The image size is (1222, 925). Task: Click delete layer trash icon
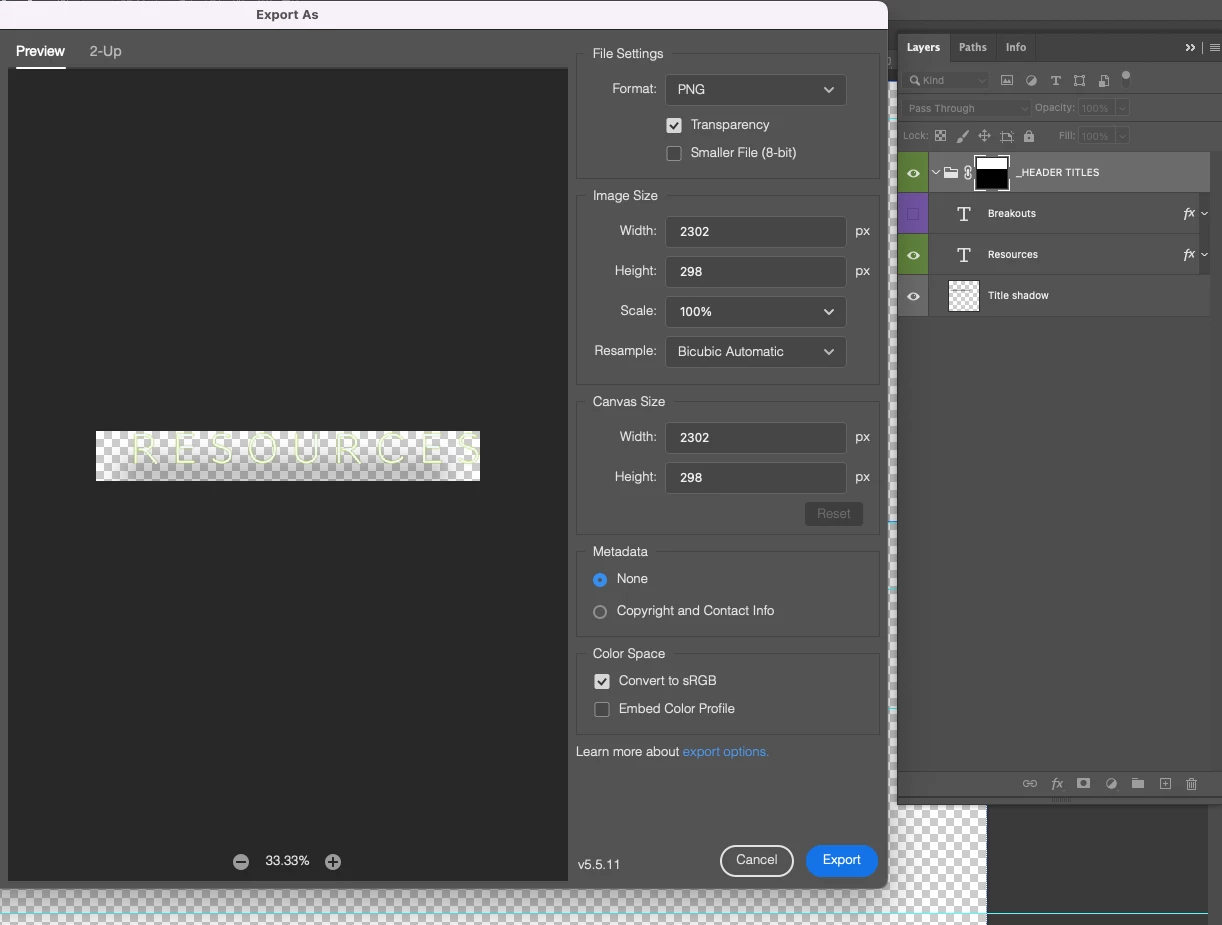coord(1191,784)
